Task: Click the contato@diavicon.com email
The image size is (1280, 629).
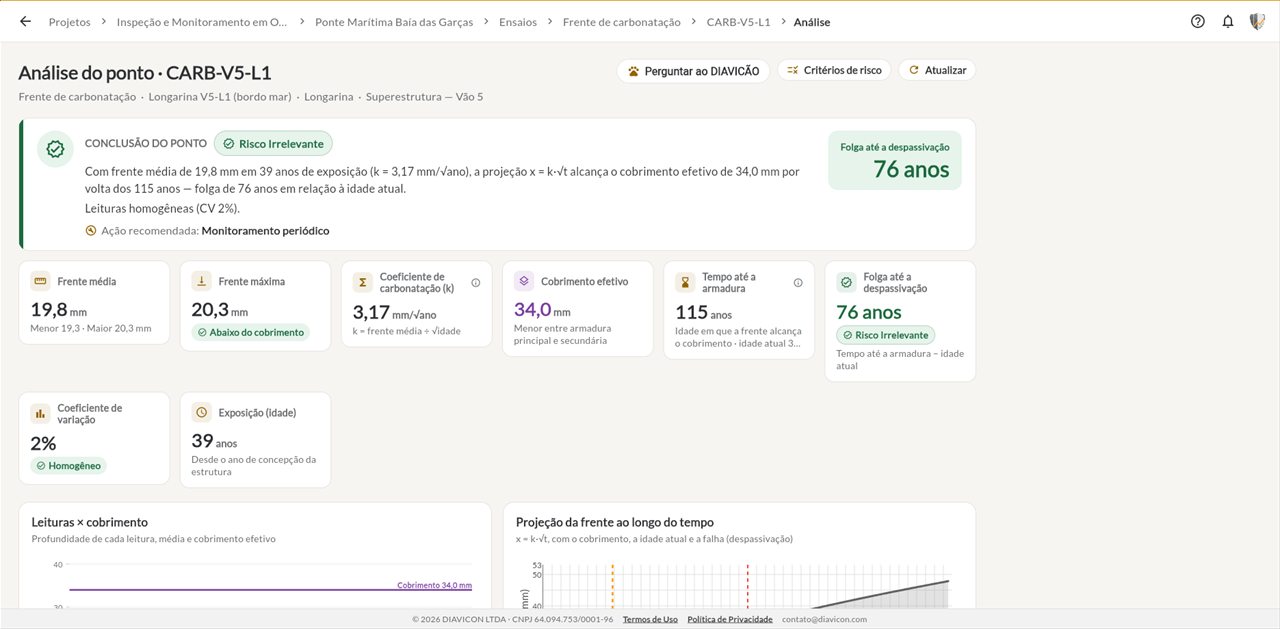Action: click(825, 619)
